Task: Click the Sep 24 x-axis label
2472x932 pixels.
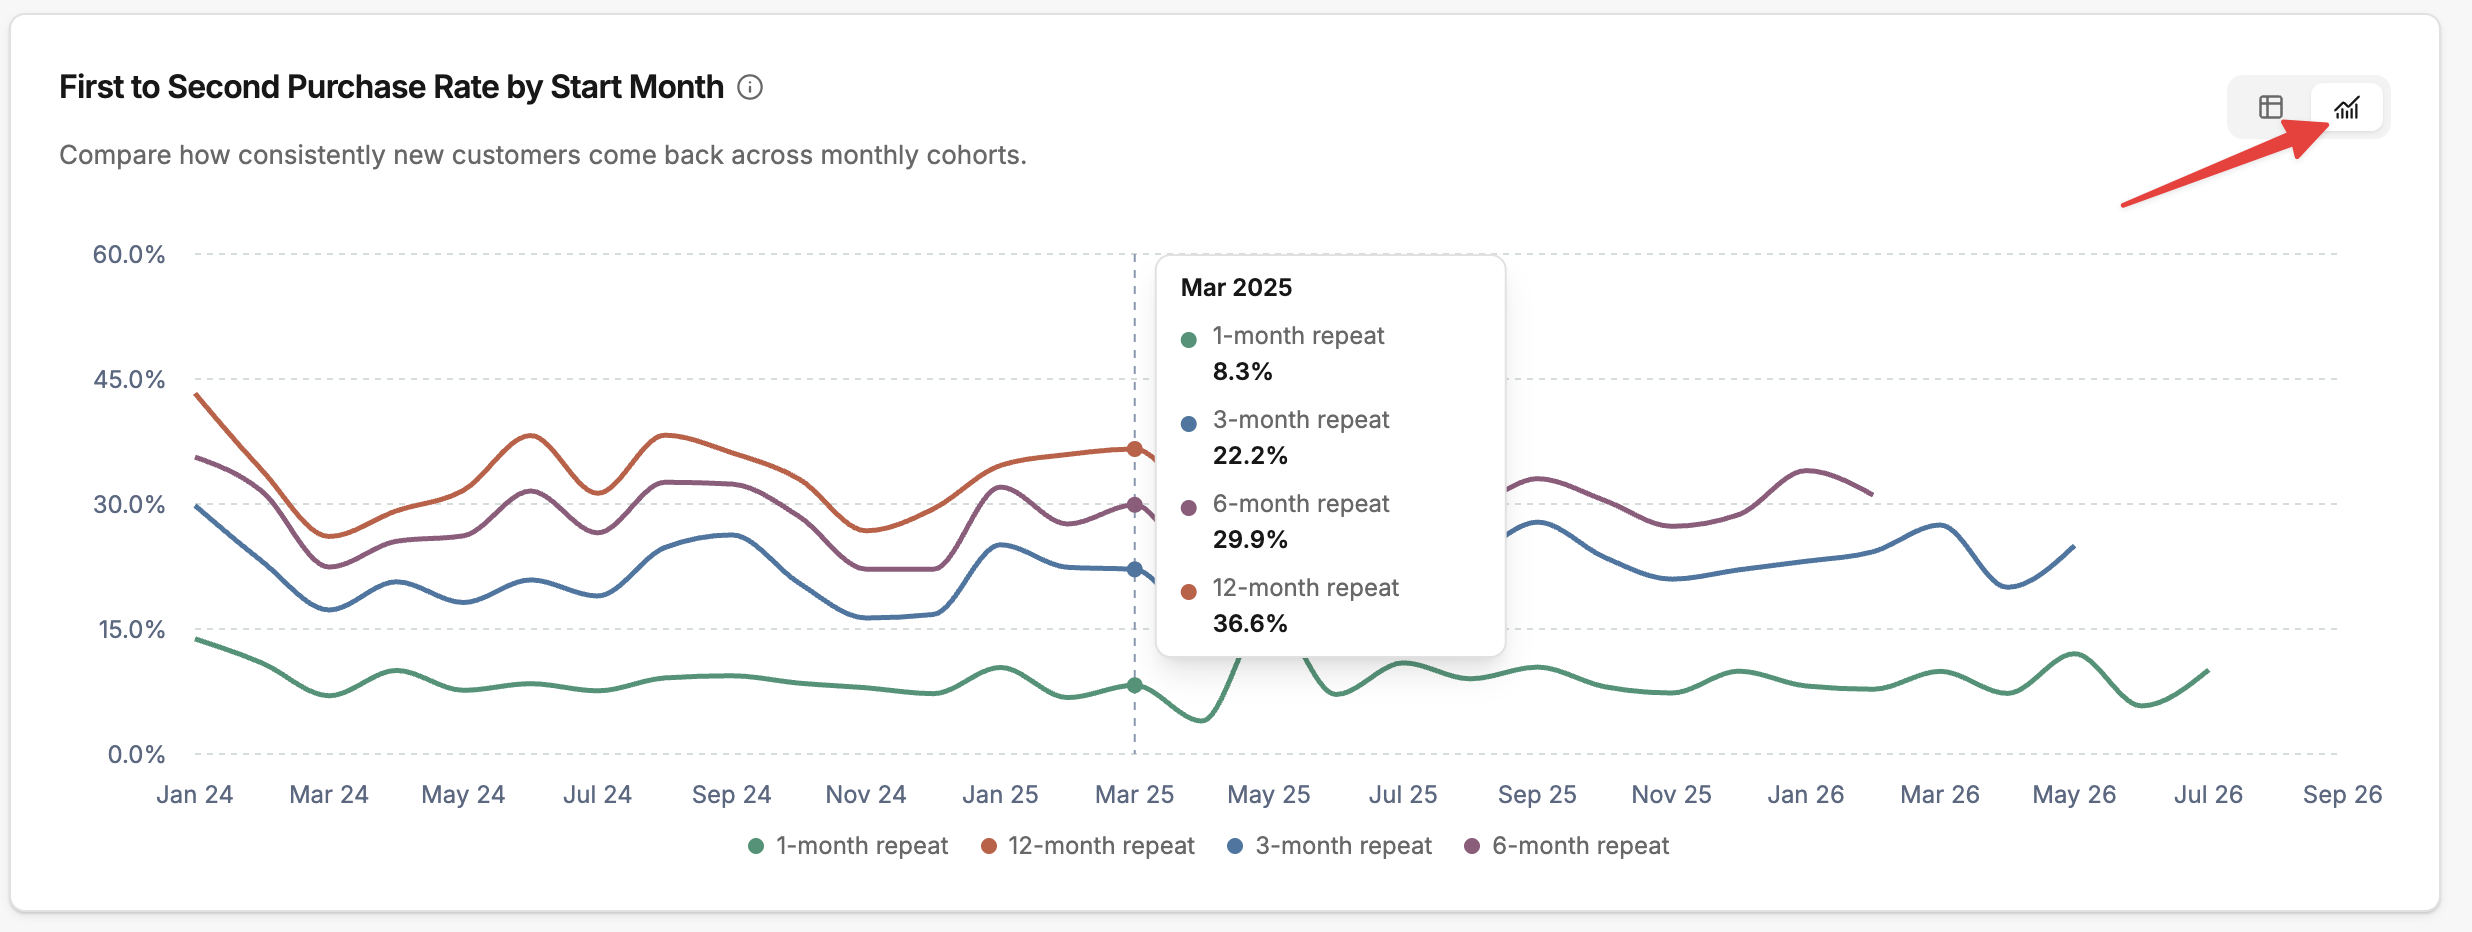Action: click(731, 795)
